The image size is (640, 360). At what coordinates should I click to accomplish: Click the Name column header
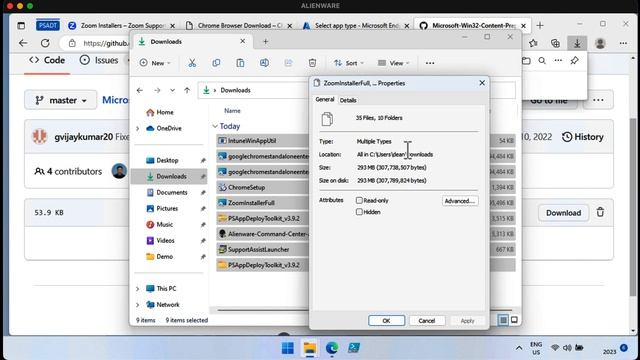pyautogui.click(x=232, y=111)
